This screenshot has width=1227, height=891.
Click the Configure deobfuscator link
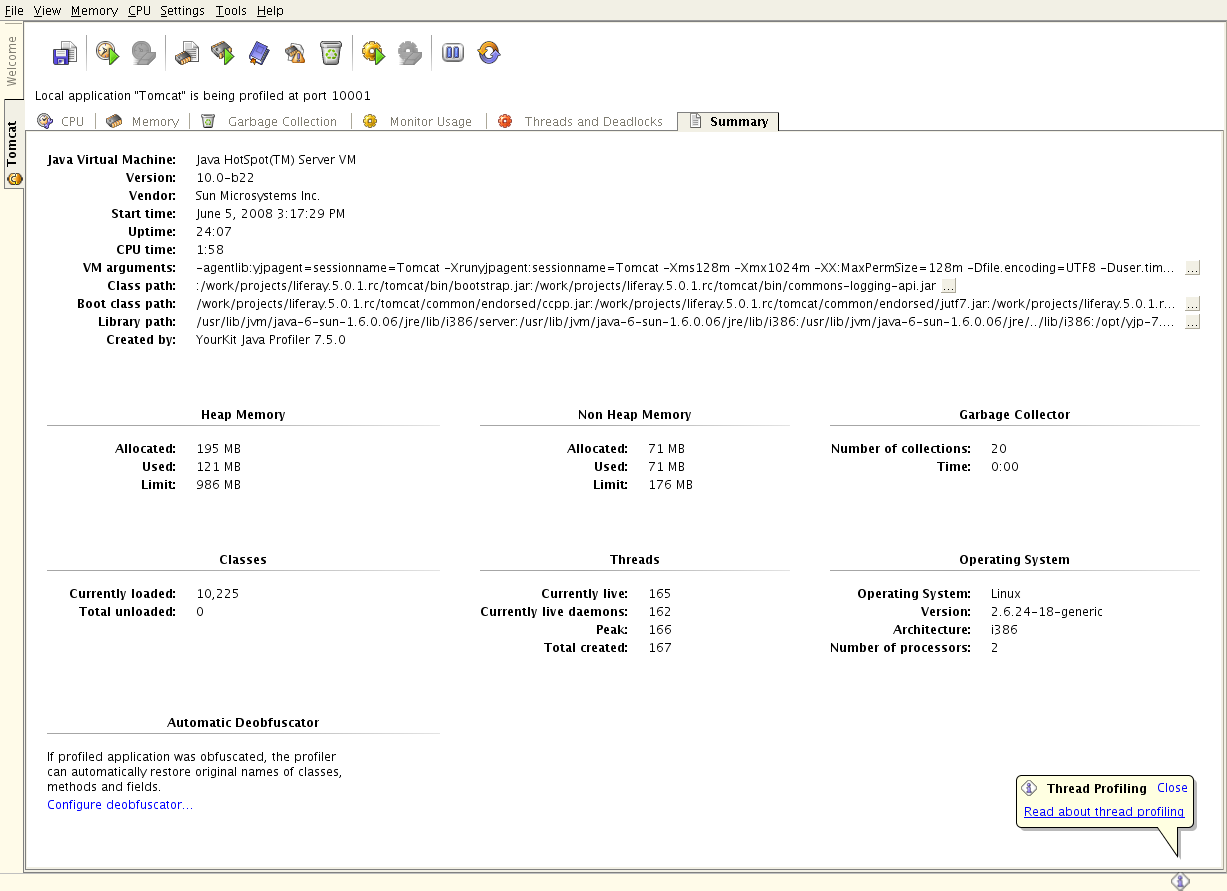pos(120,805)
